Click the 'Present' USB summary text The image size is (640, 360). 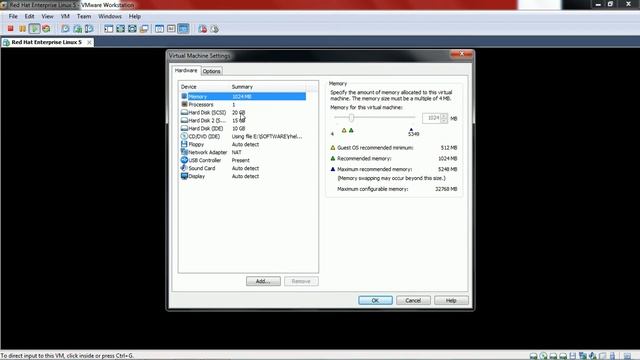(240, 160)
